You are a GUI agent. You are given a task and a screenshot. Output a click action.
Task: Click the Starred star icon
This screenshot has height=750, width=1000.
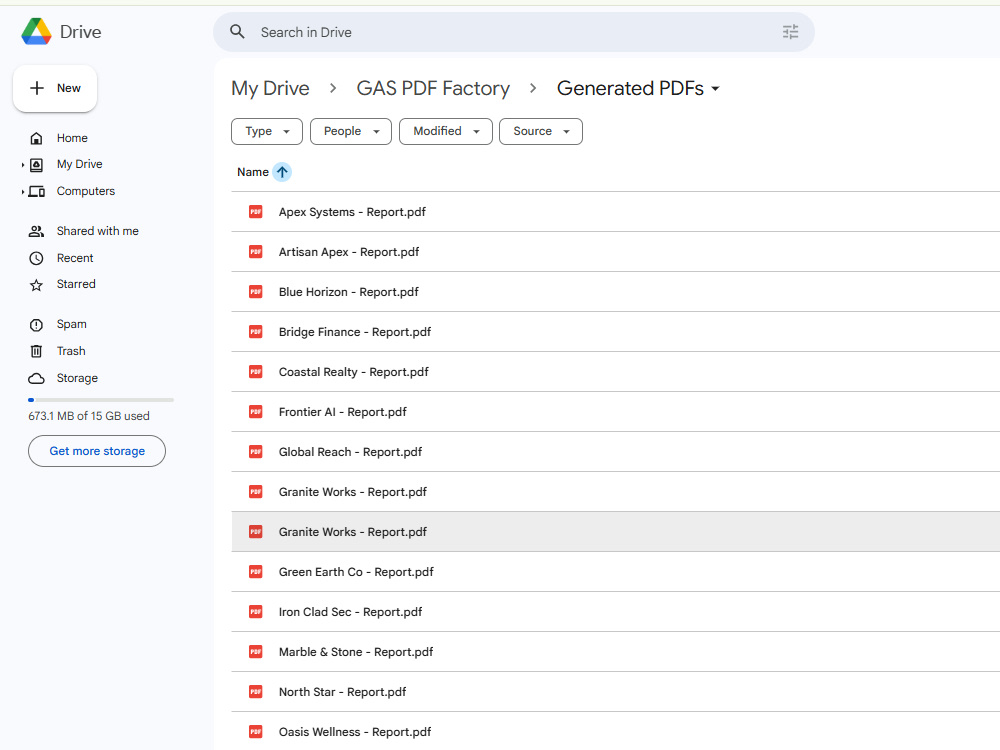pos(36,285)
